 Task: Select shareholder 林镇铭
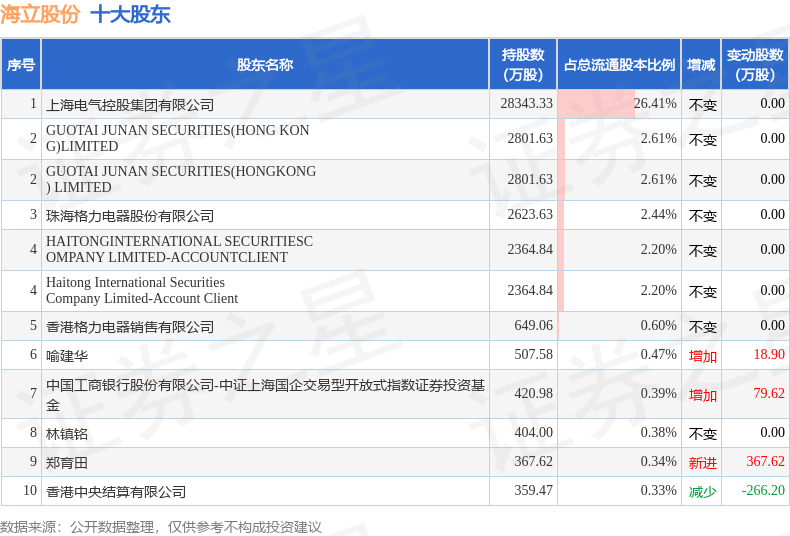[x=67, y=433]
